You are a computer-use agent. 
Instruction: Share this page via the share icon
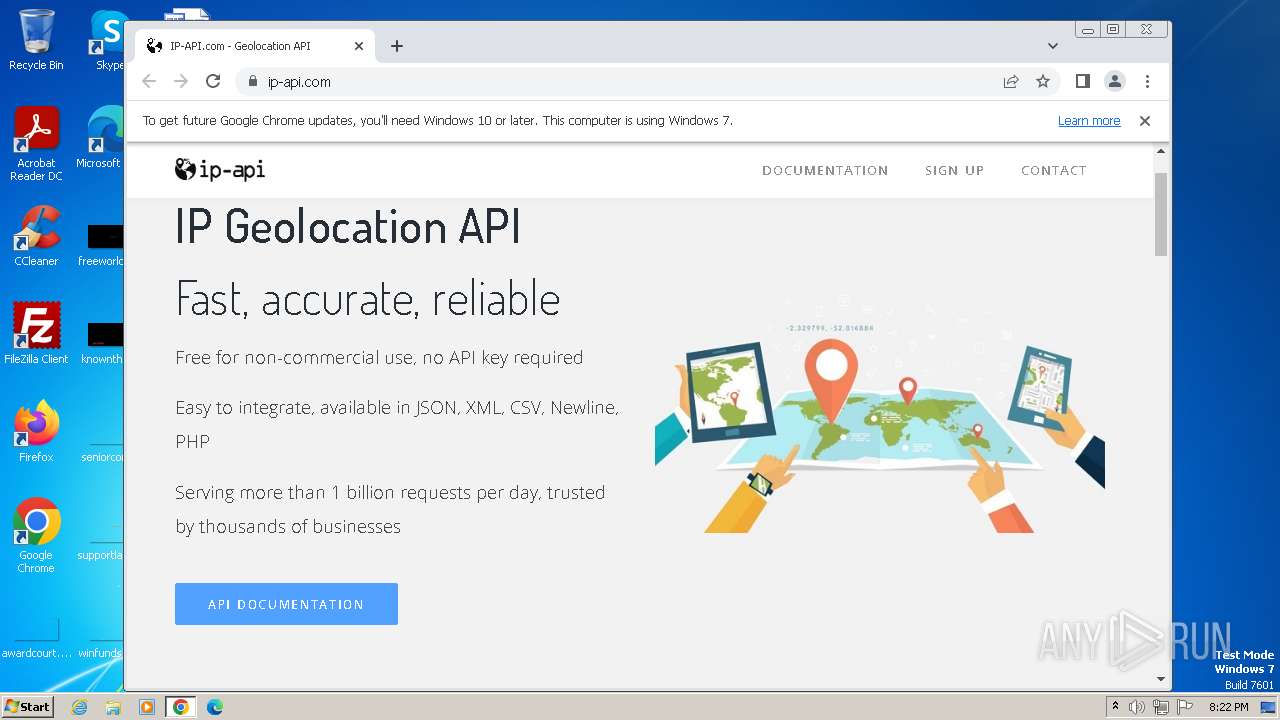tap(1011, 82)
